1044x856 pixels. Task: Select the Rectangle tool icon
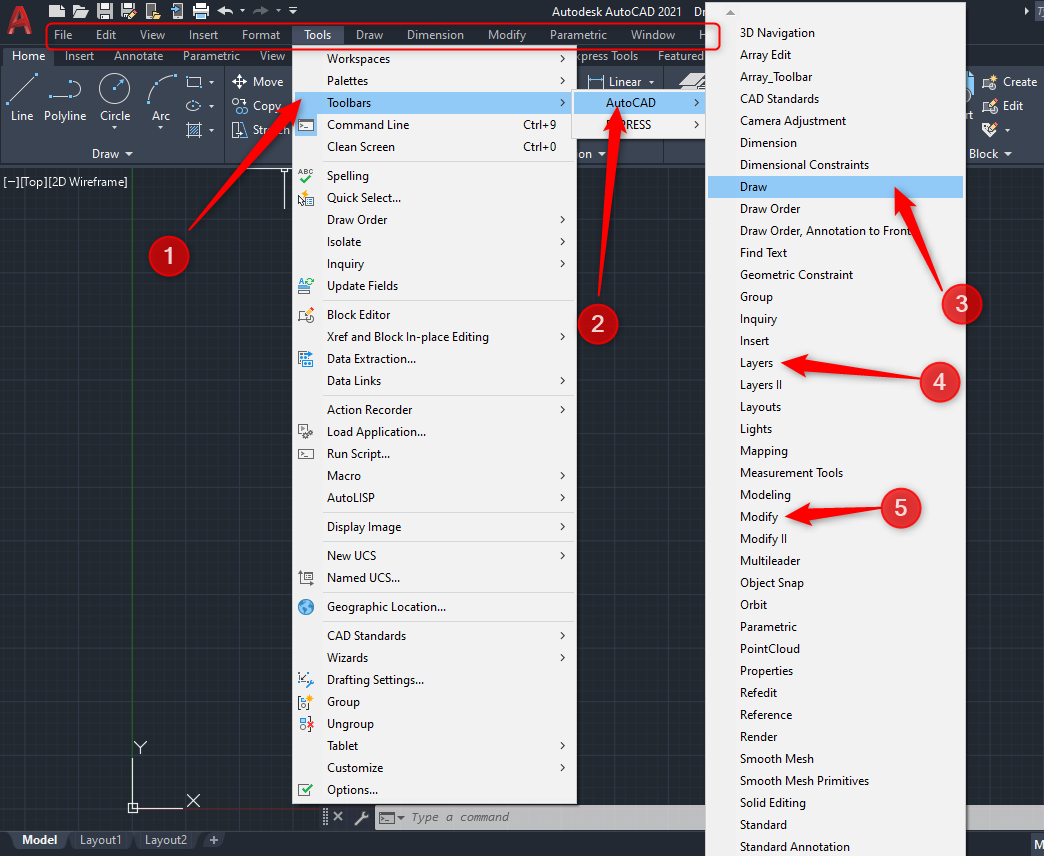[x=194, y=82]
